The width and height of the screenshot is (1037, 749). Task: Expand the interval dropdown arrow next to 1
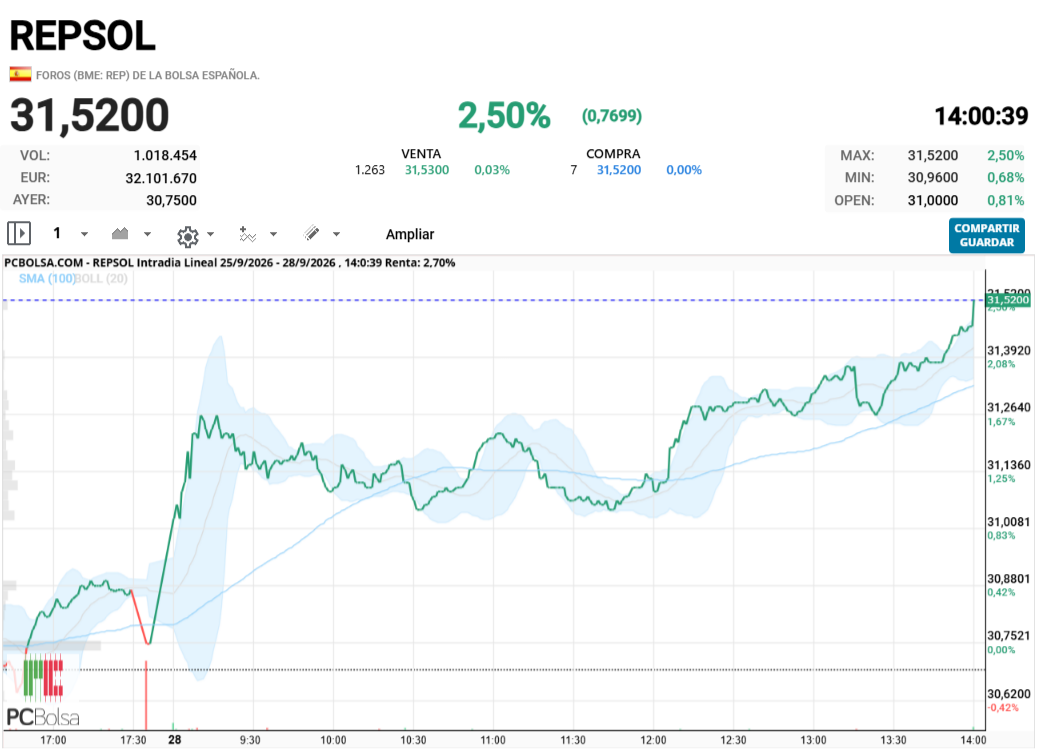[x=84, y=234]
